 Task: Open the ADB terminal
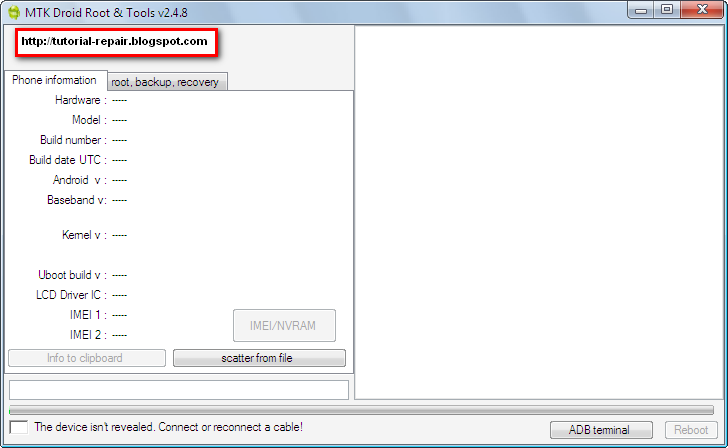(x=601, y=430)
